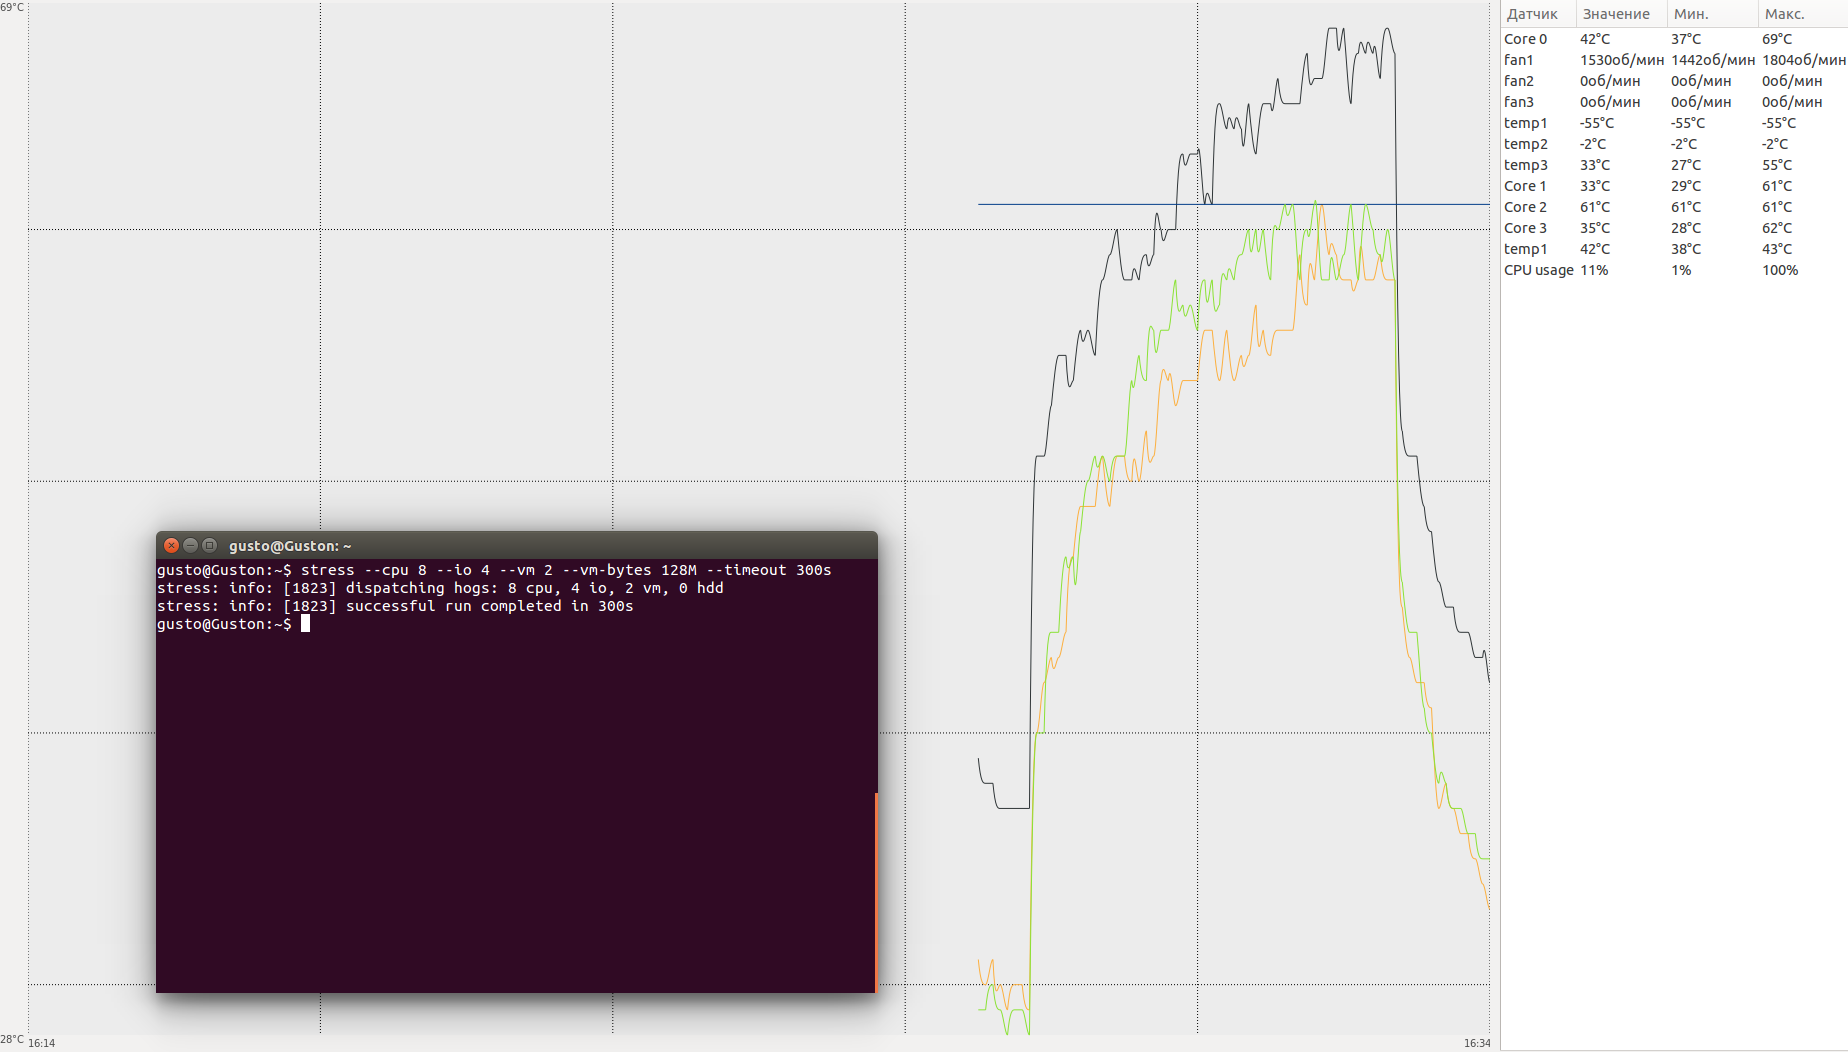Click the fan1 maximum value '1804об/мин'
Viewport: 1848px width, 1052px height.
click(1804, 60)
